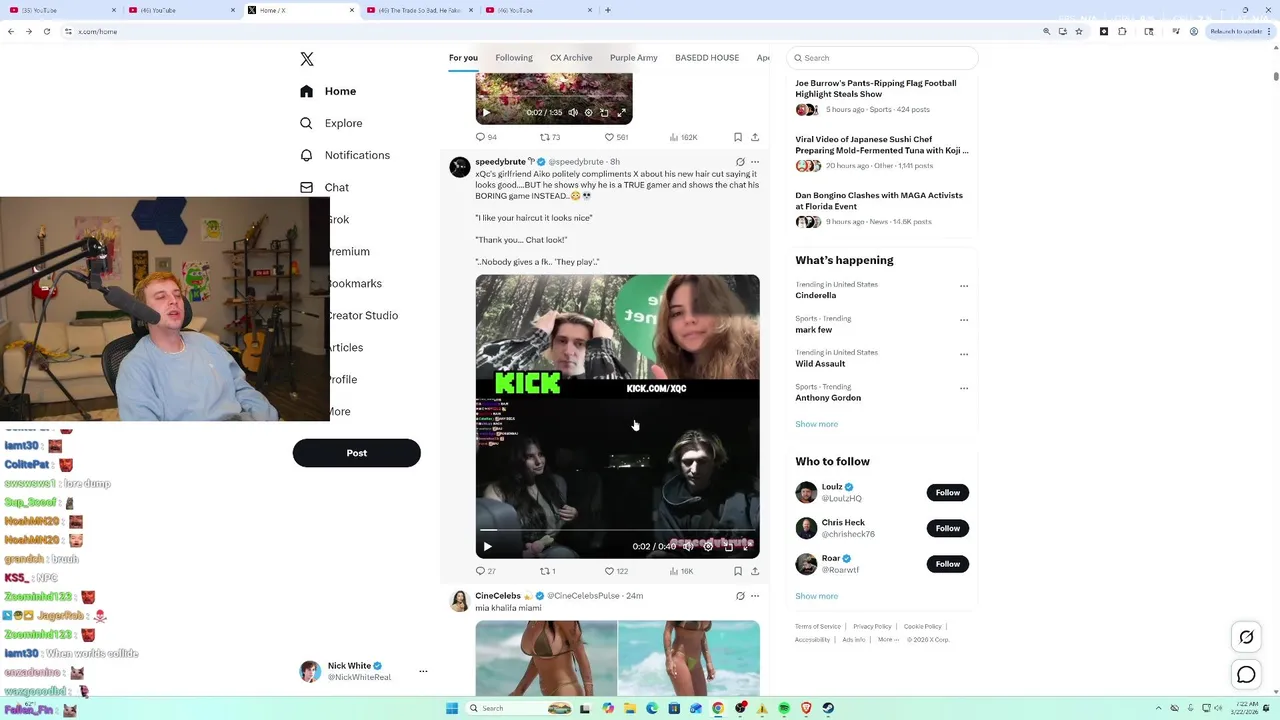The width and height of the screenshot is (1280, 720).
Task: Open speedybrute profile avatar
Action: 460,167
